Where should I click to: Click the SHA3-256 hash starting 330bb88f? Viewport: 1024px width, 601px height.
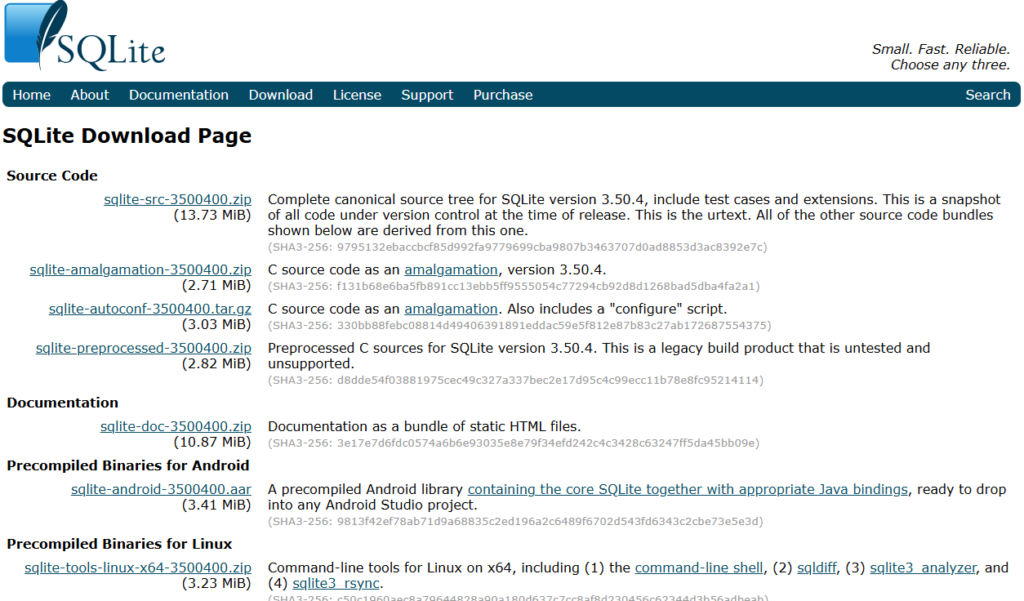[519, 325]
